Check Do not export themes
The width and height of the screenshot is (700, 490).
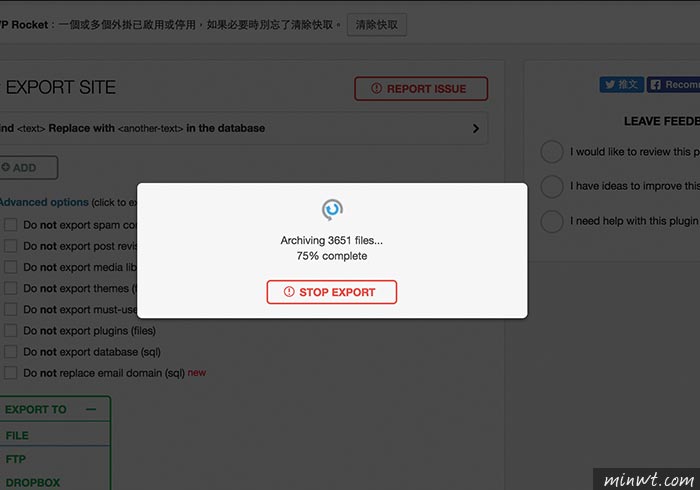pyautogui.click(x=11, y=288)
